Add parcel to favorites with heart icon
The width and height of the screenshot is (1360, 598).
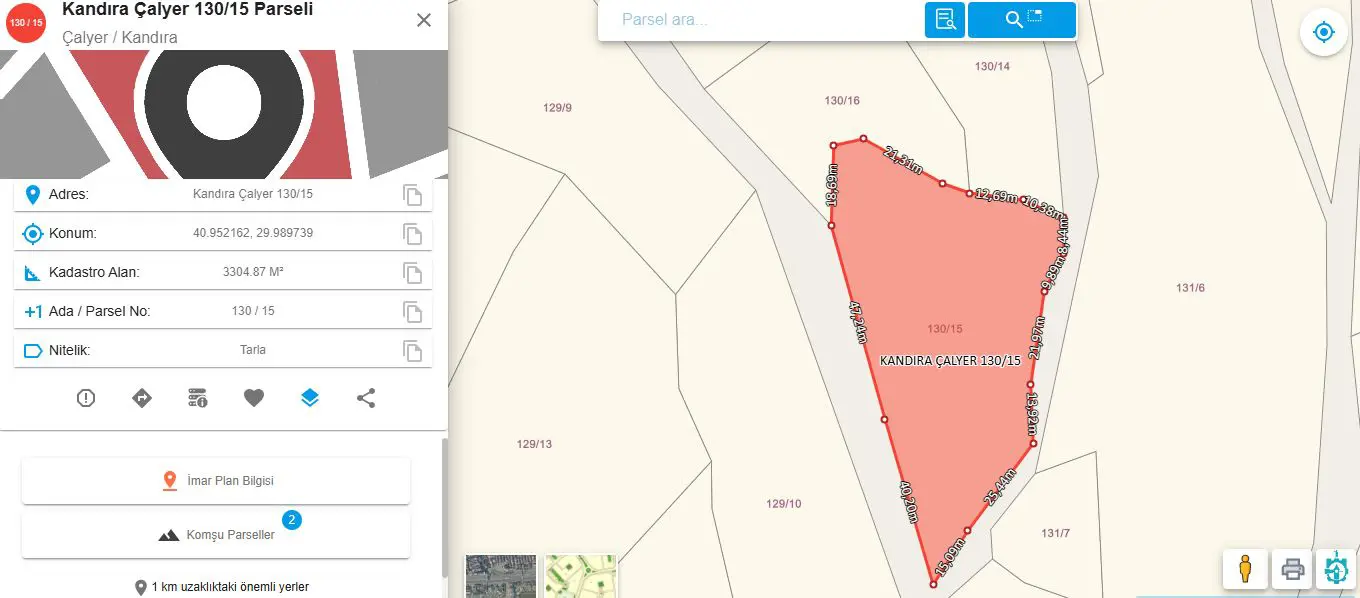pyautogui.click(x=254, y=398)
